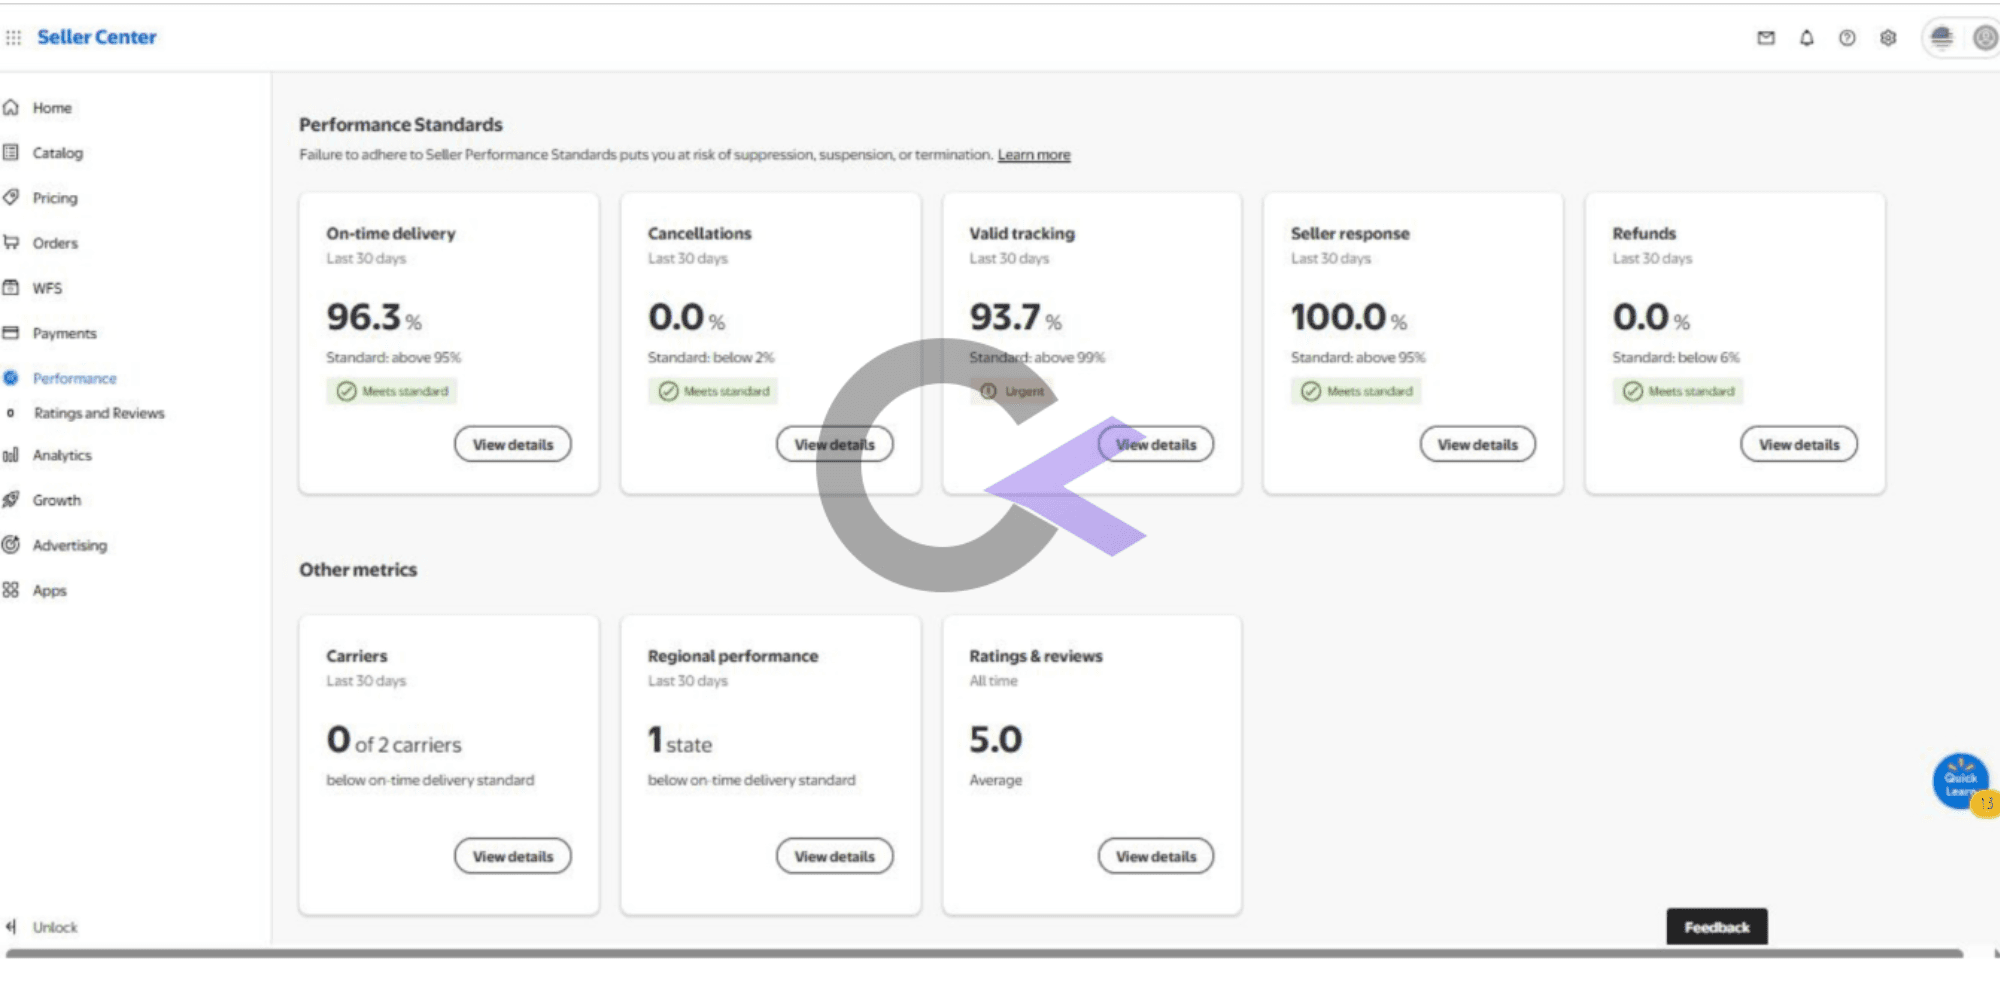Click the '1 state' Regional performance value
Image resolution: width=2000 pixels, height=1000 pixels.
click(x=680, y=741)
